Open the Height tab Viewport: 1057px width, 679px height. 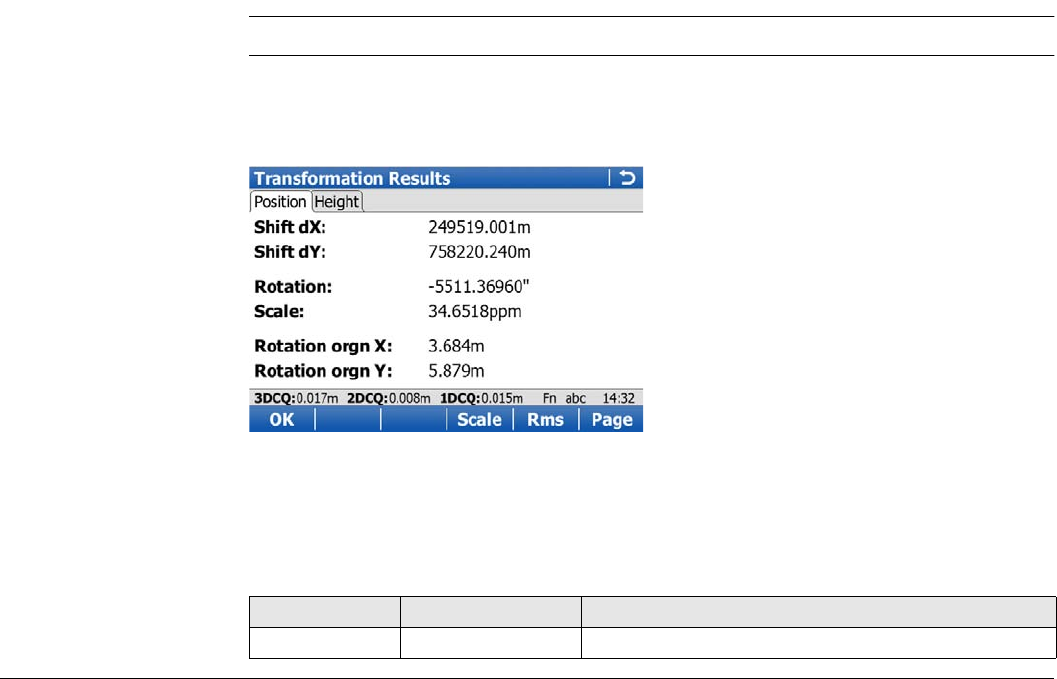337,202
